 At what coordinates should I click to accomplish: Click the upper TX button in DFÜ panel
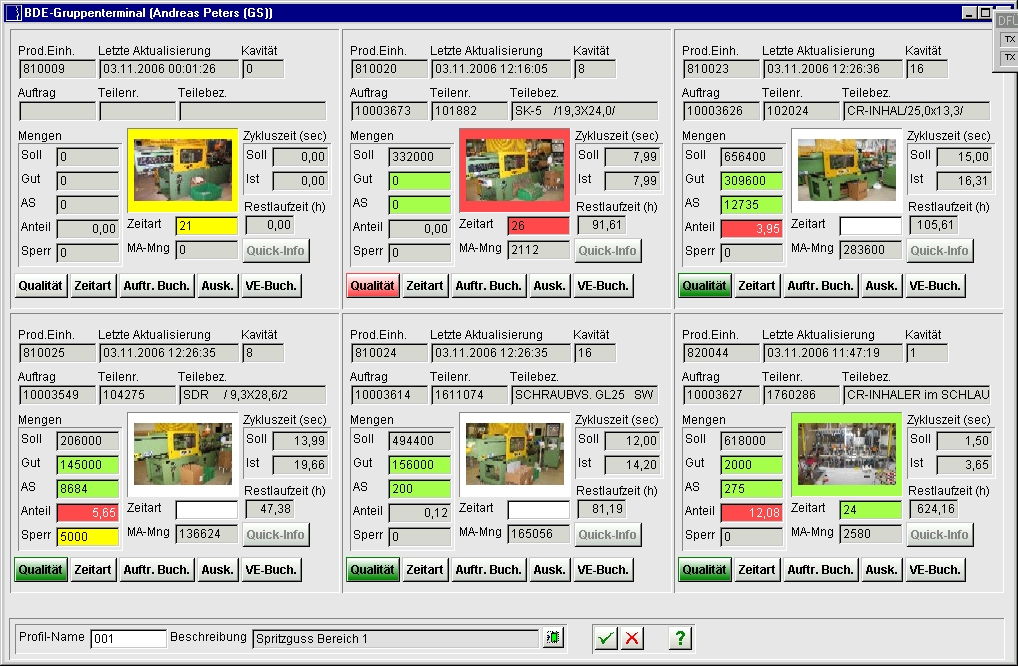1008,40
